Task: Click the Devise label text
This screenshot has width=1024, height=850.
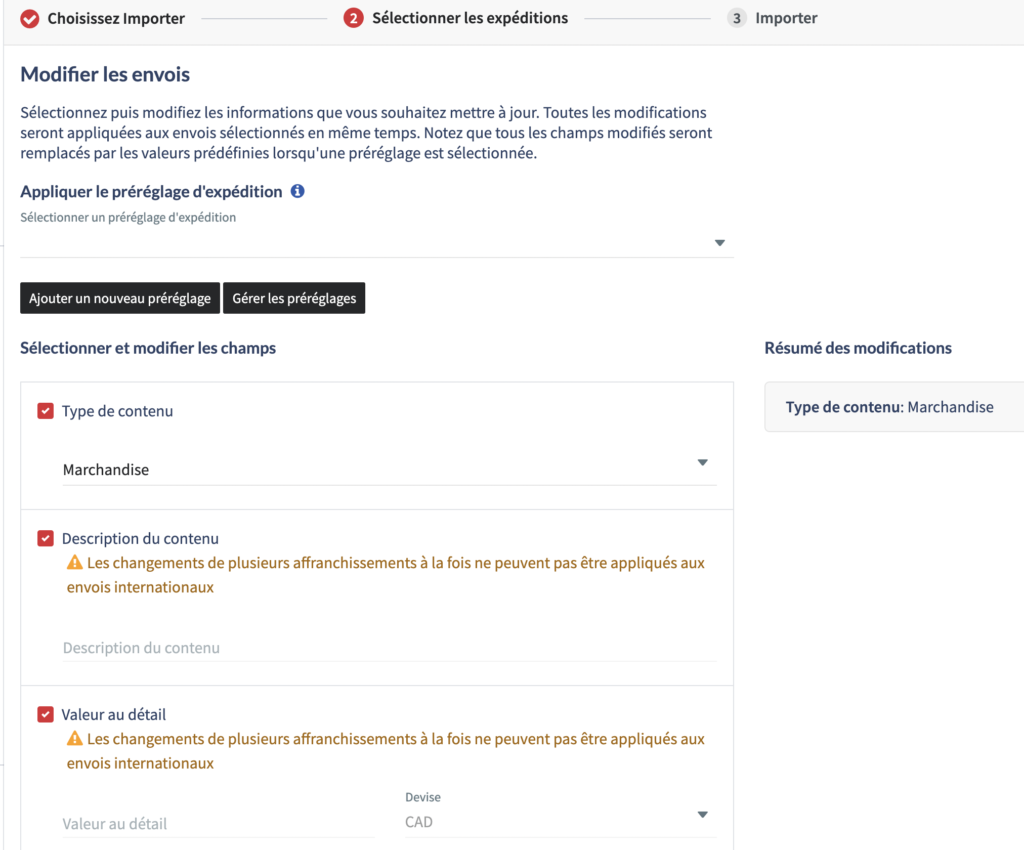Action: pyautogui.click(x=423, y=797)
